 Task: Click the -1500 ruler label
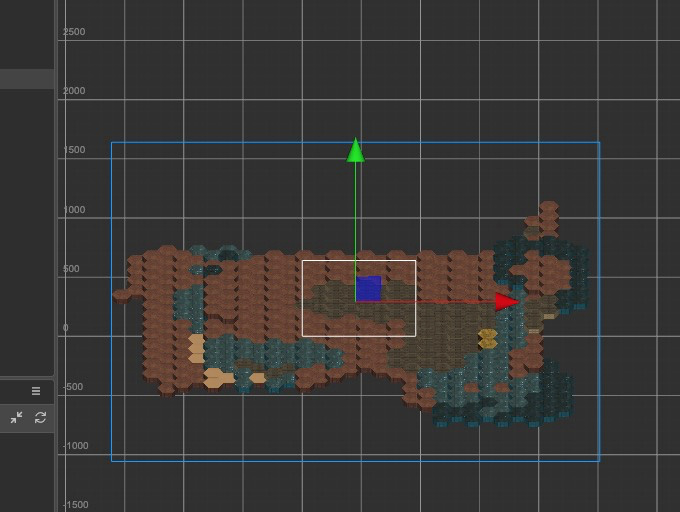tap(75, 504)
